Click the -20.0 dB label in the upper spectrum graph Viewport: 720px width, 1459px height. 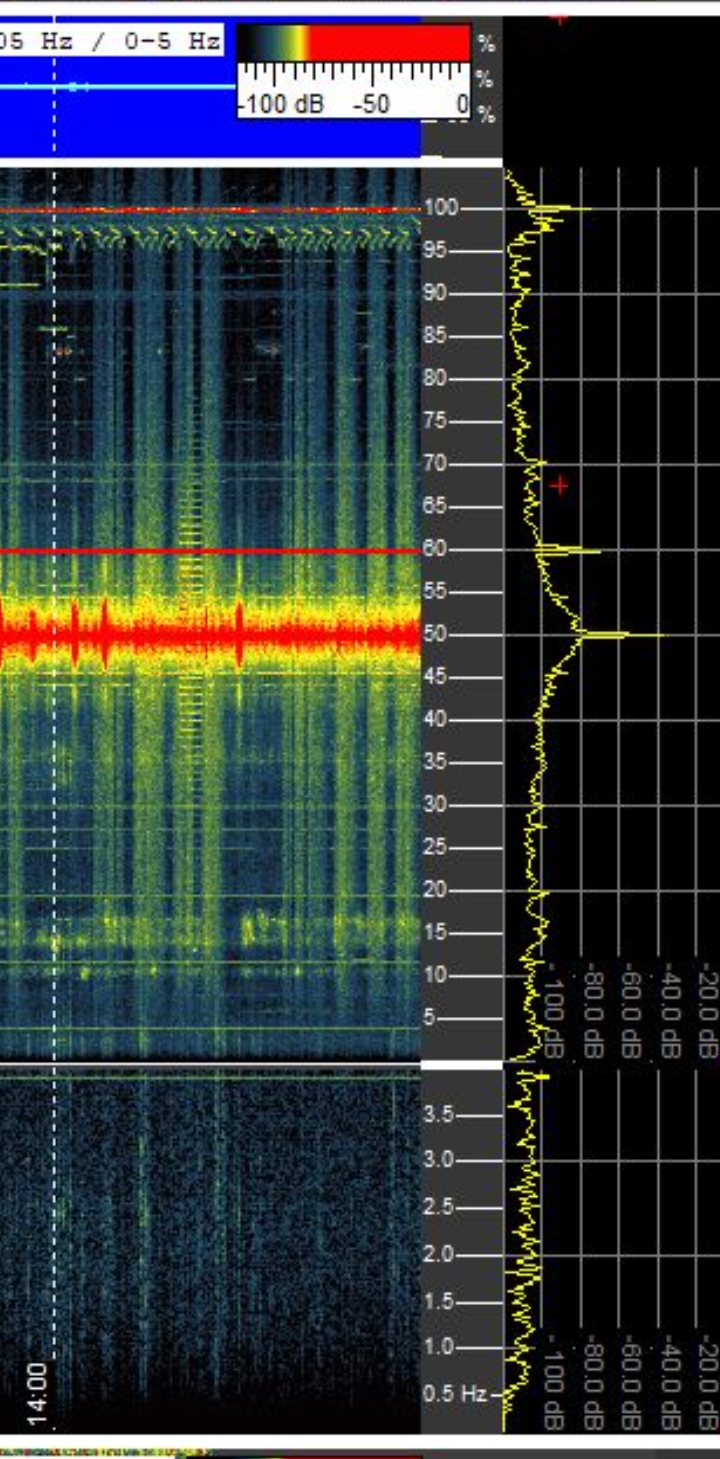[708, 1012]
